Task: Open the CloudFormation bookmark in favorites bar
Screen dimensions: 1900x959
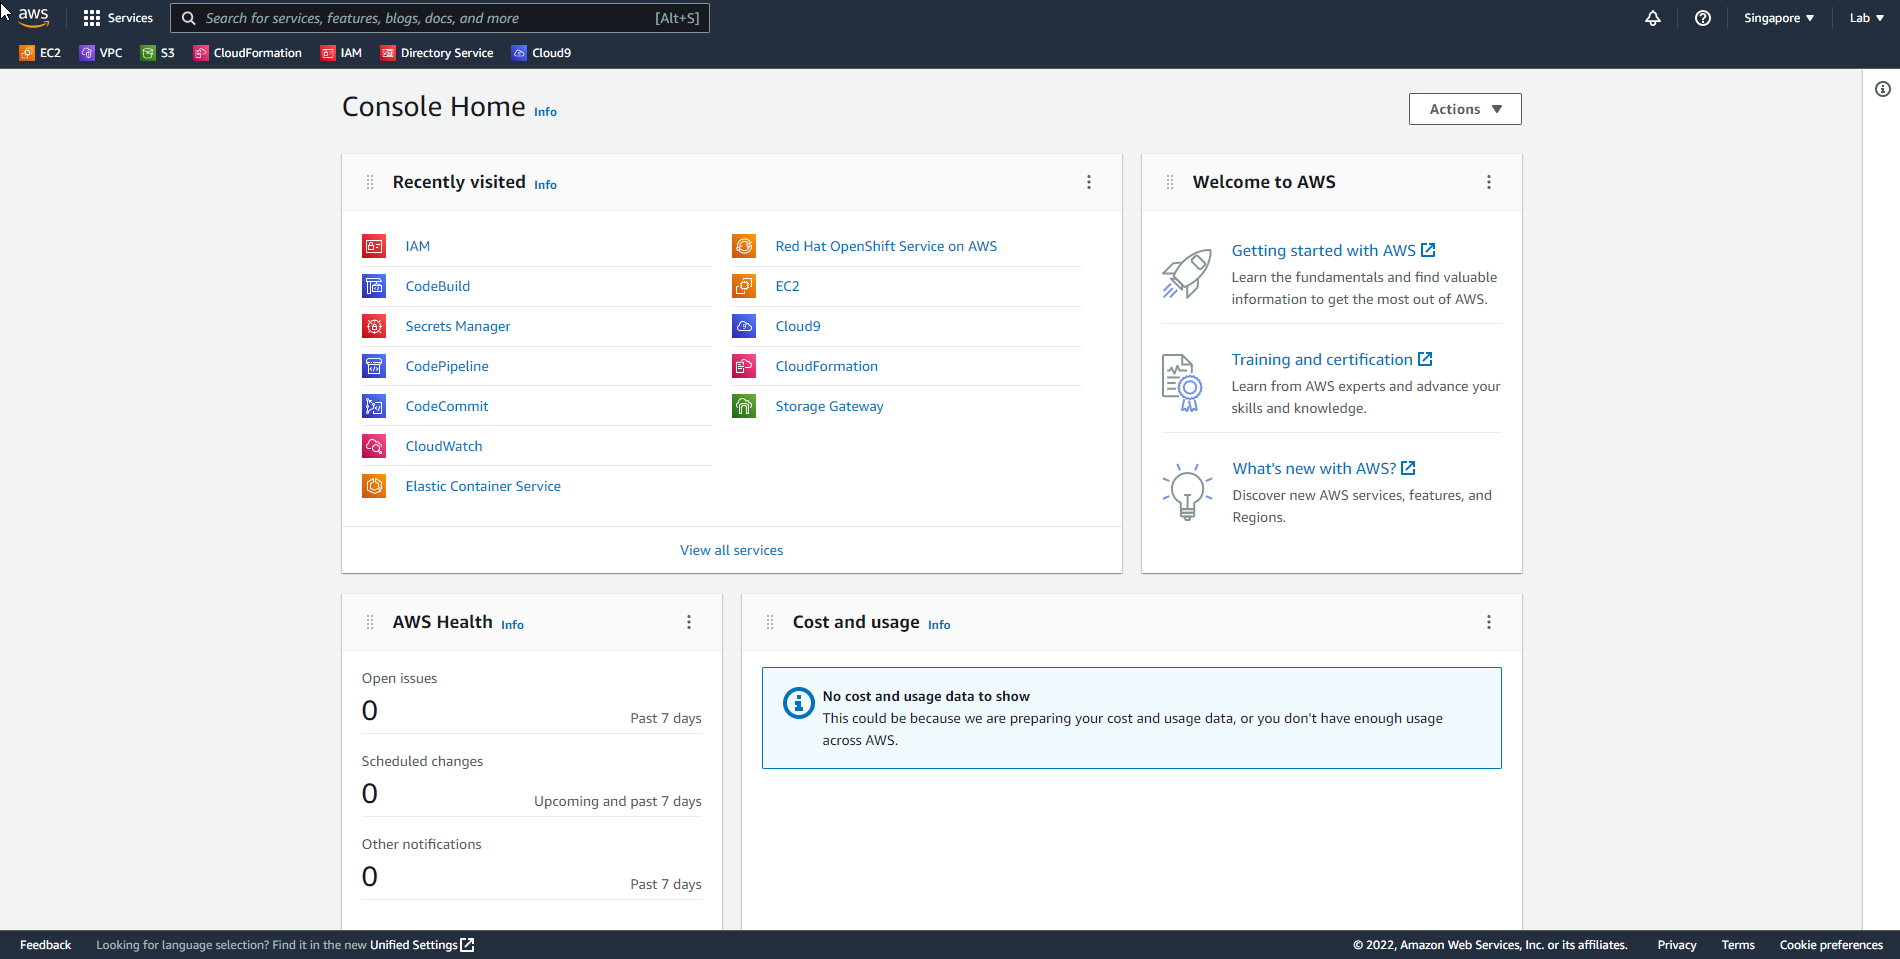Action: coord(248,53)
